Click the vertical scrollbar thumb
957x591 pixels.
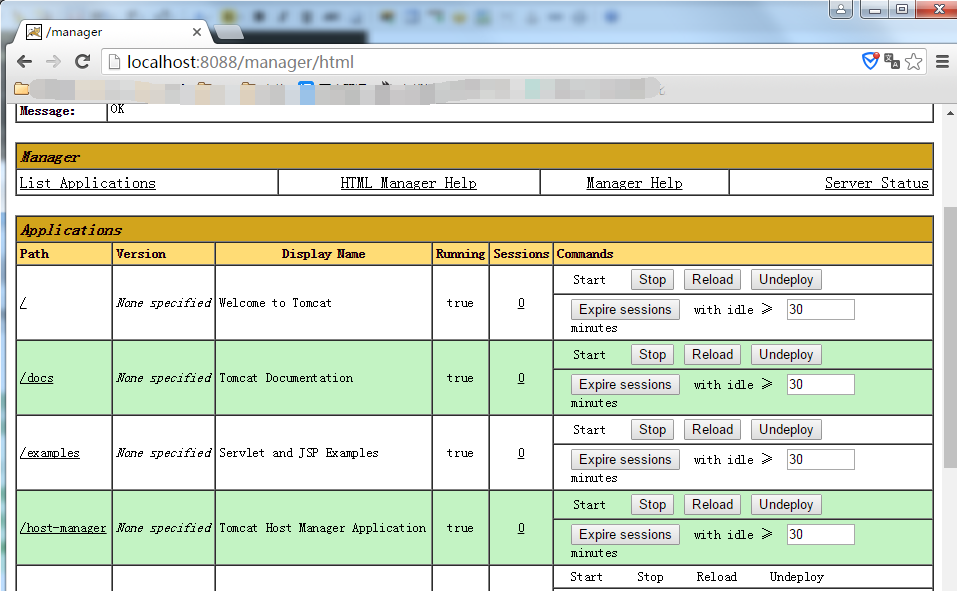pyautogui.click(x=950, y=337)
